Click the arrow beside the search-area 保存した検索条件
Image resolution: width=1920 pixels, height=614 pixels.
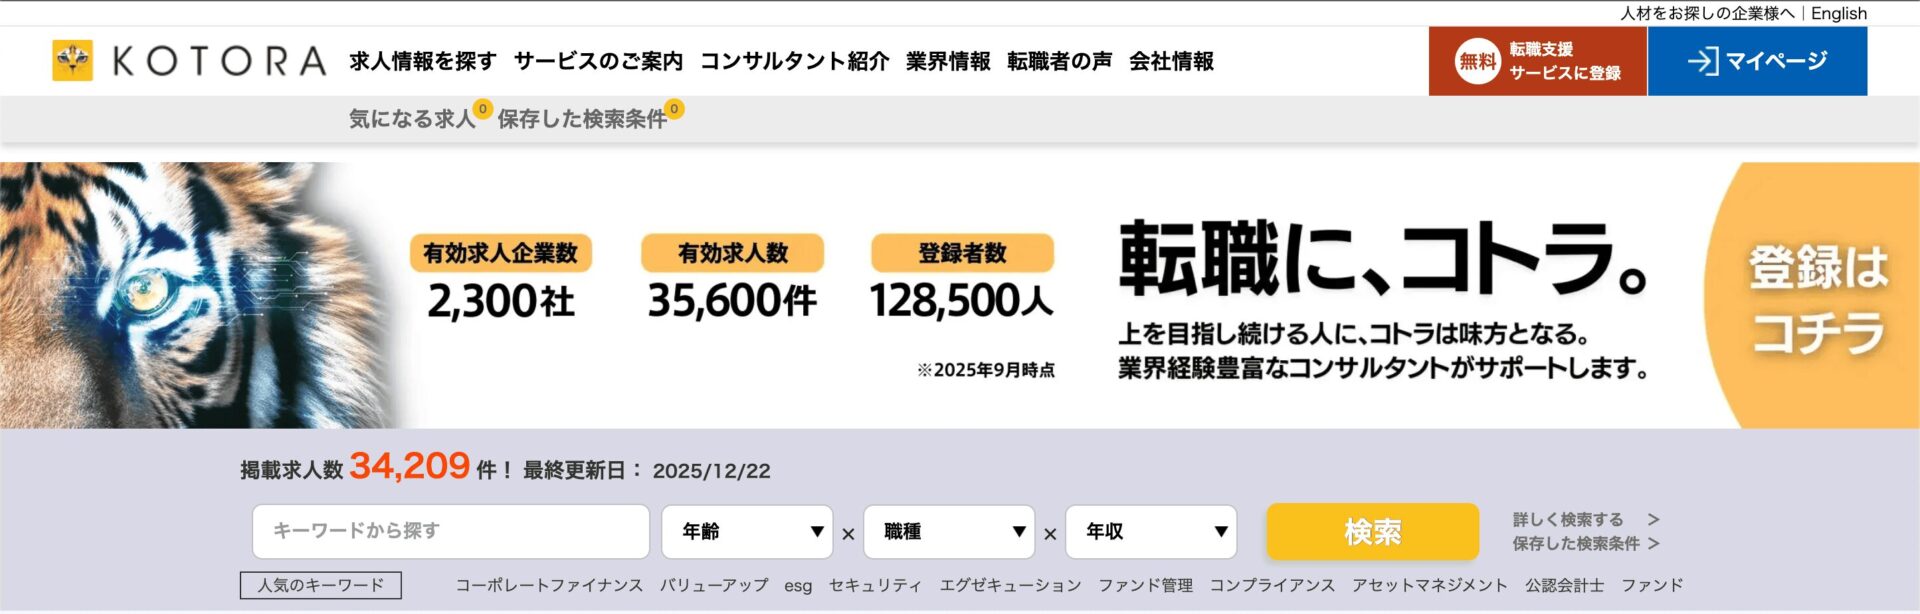[1653, 544]
